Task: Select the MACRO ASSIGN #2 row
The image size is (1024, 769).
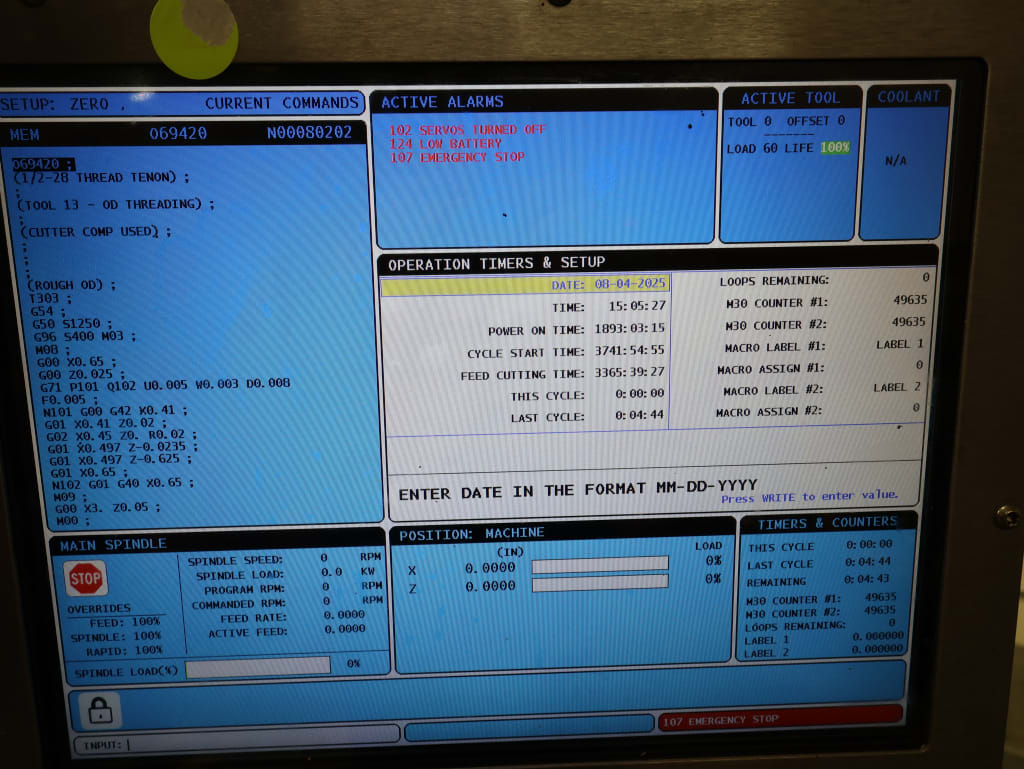Action: tap(818, 411)
